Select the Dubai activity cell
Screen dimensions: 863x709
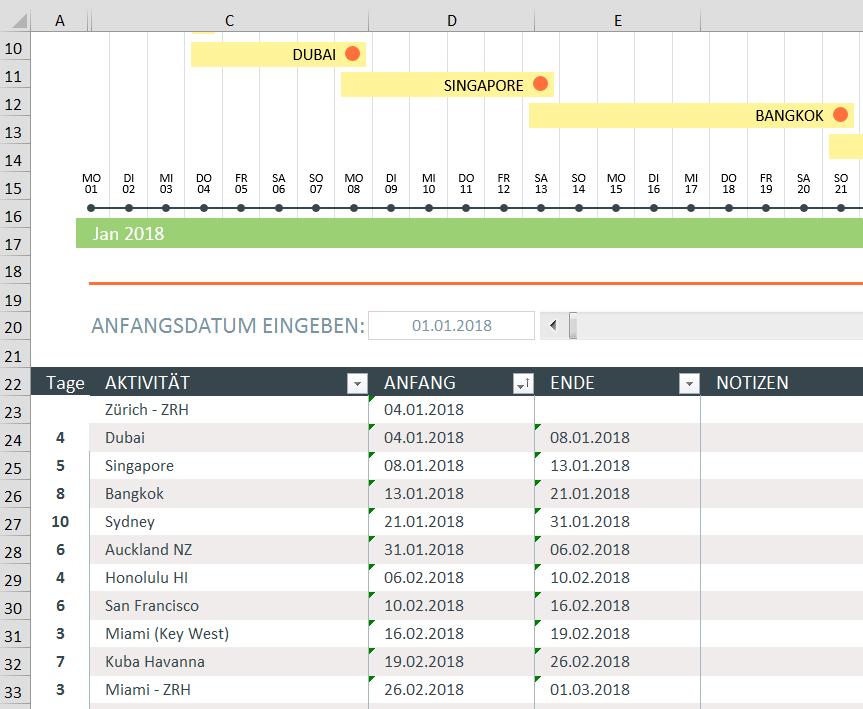(x=229, y=438)
